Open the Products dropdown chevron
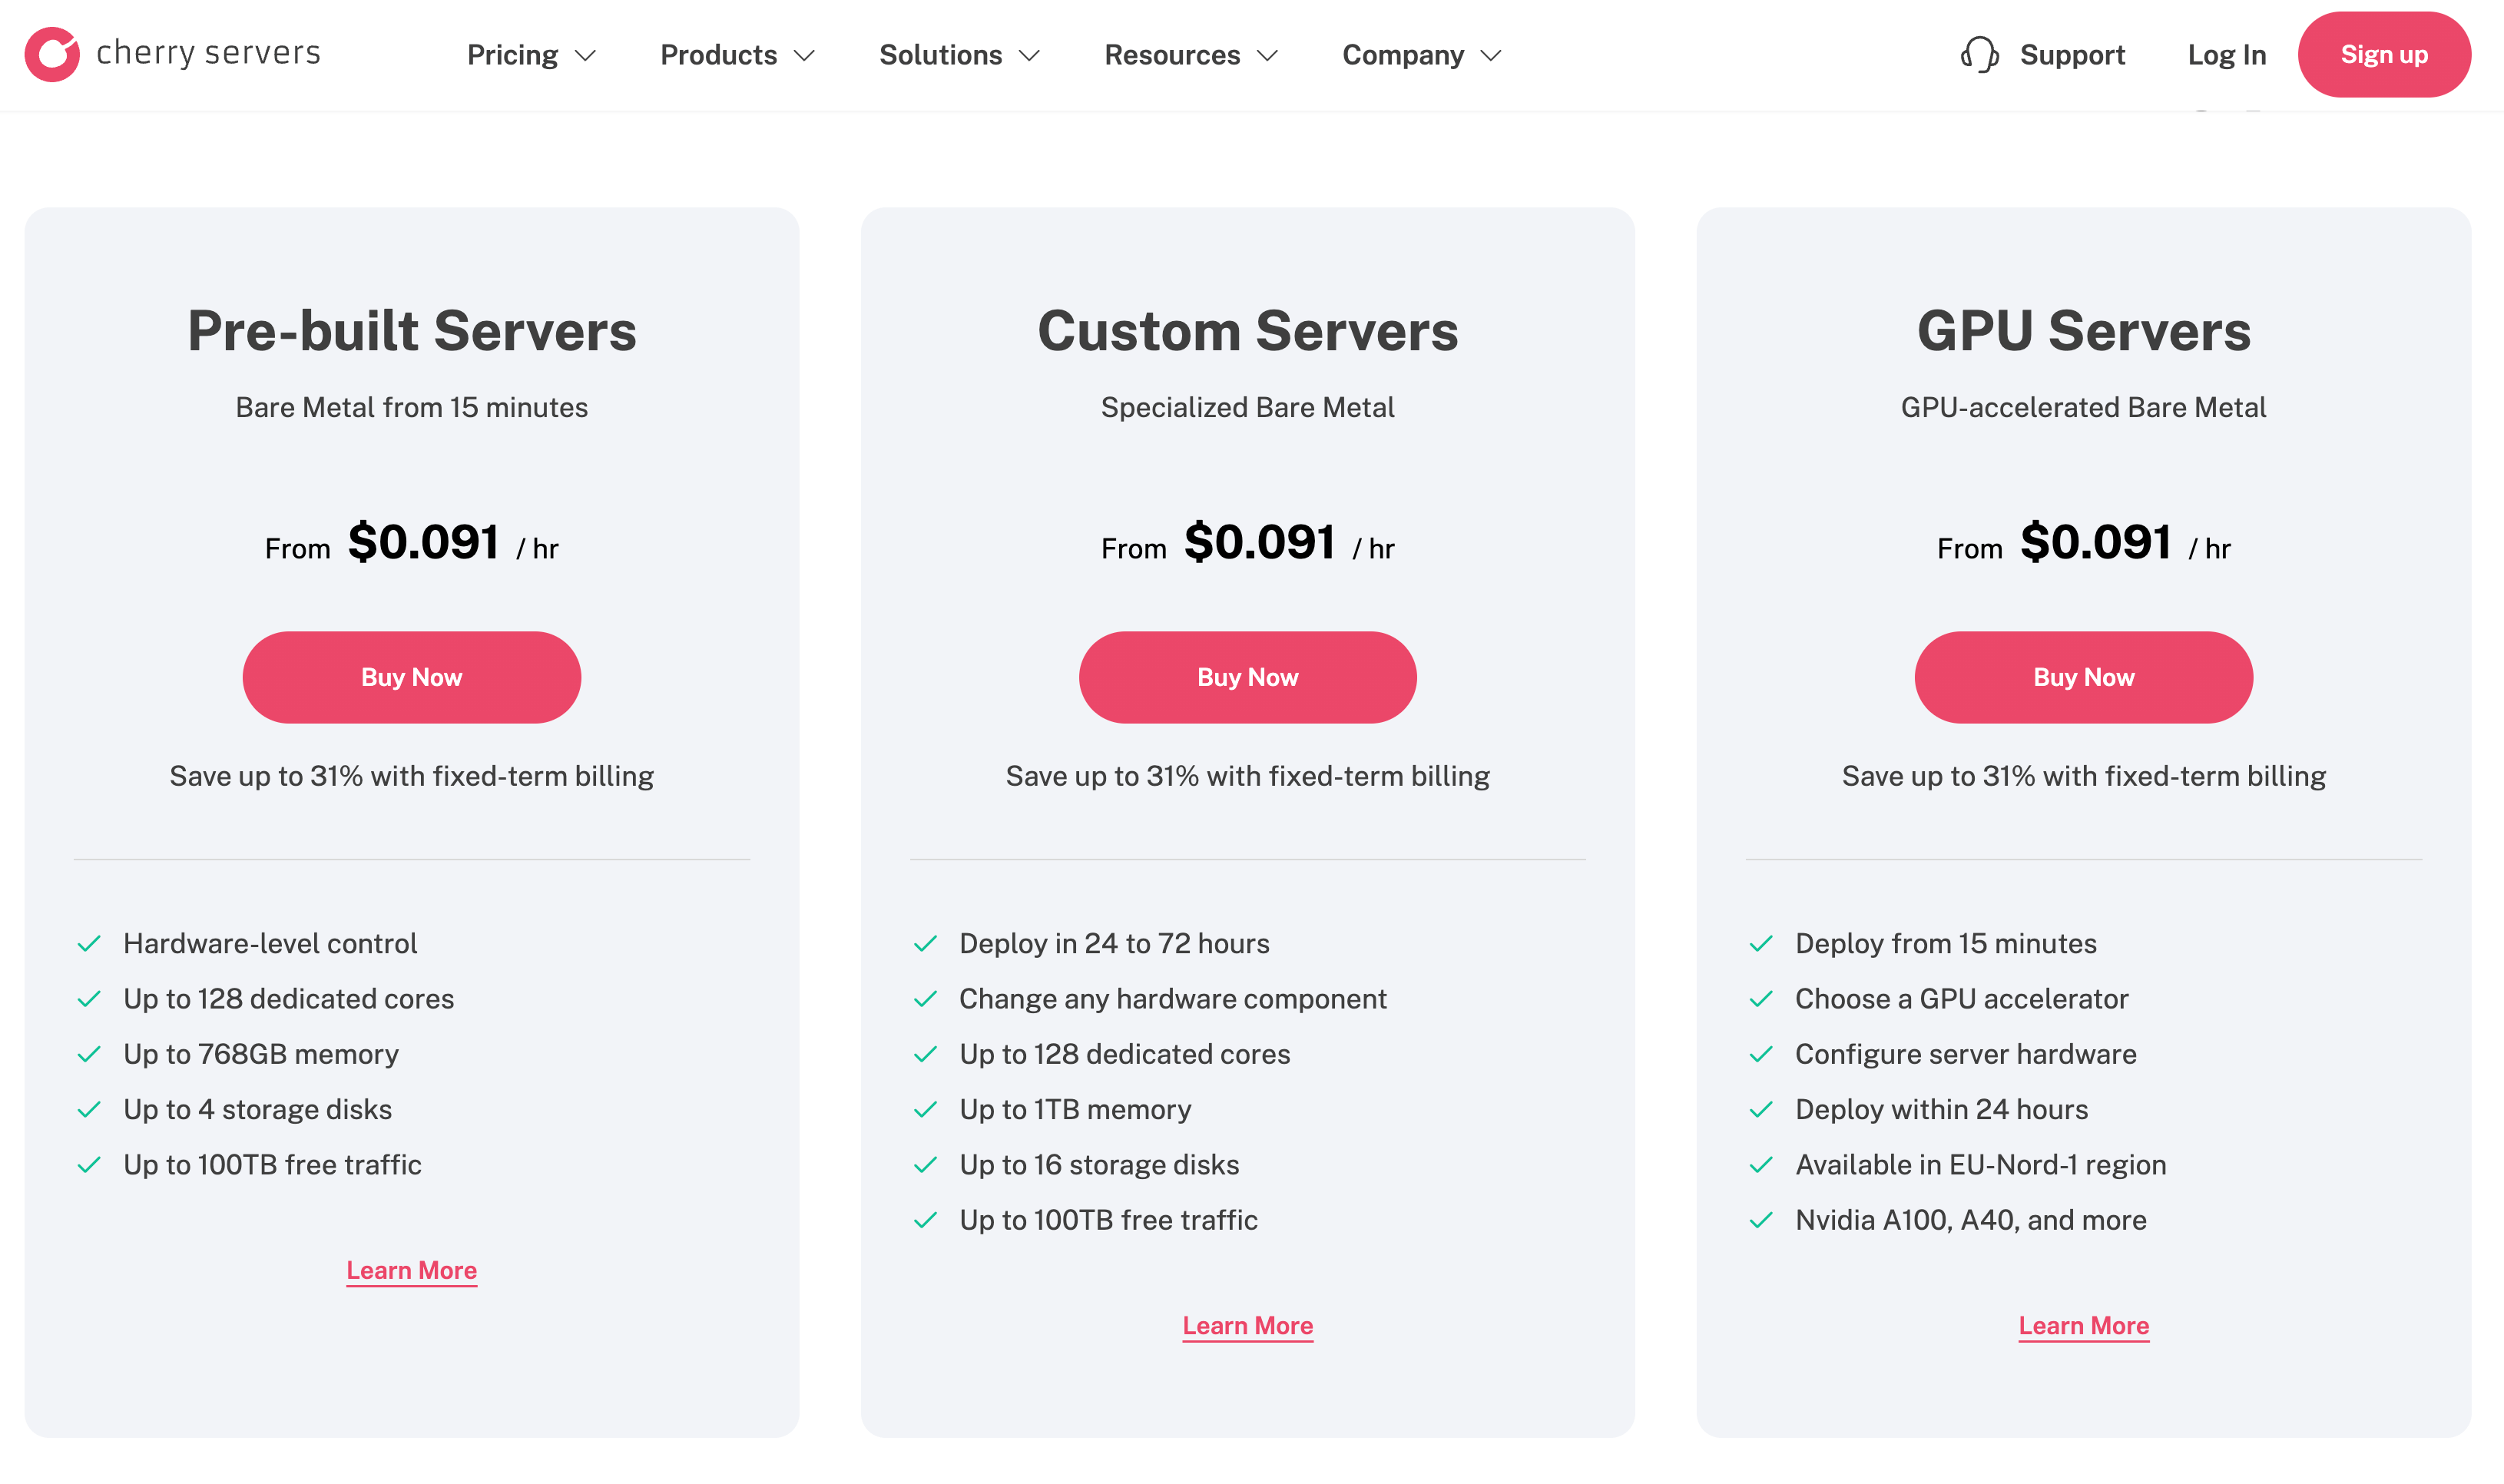This screenshot has width=2504, height=1484. 804,55
